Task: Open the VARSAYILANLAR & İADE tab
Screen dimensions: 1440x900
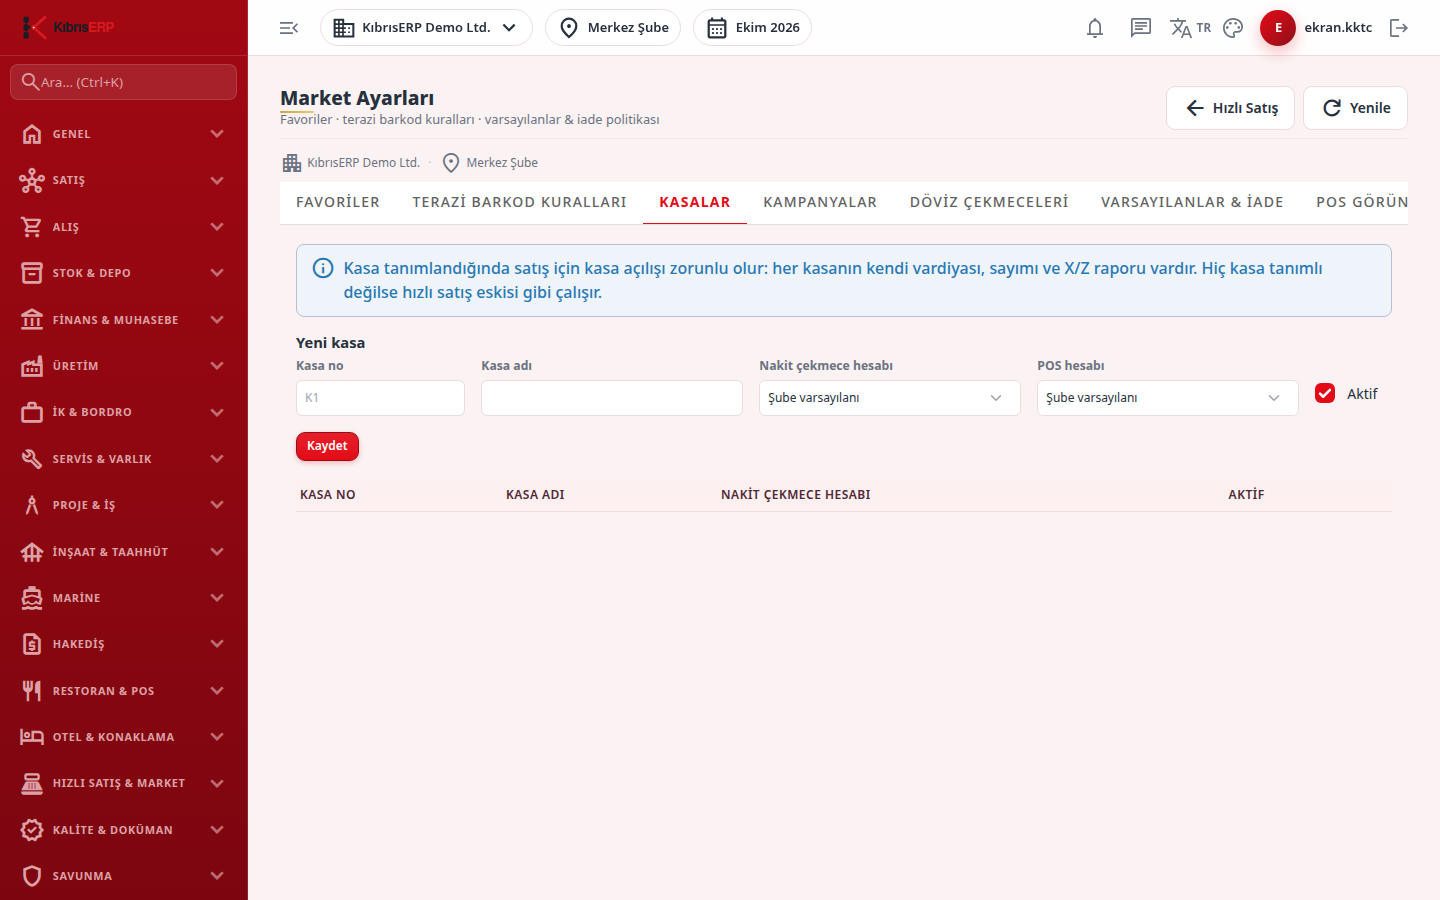Action: pos(1192,202)
